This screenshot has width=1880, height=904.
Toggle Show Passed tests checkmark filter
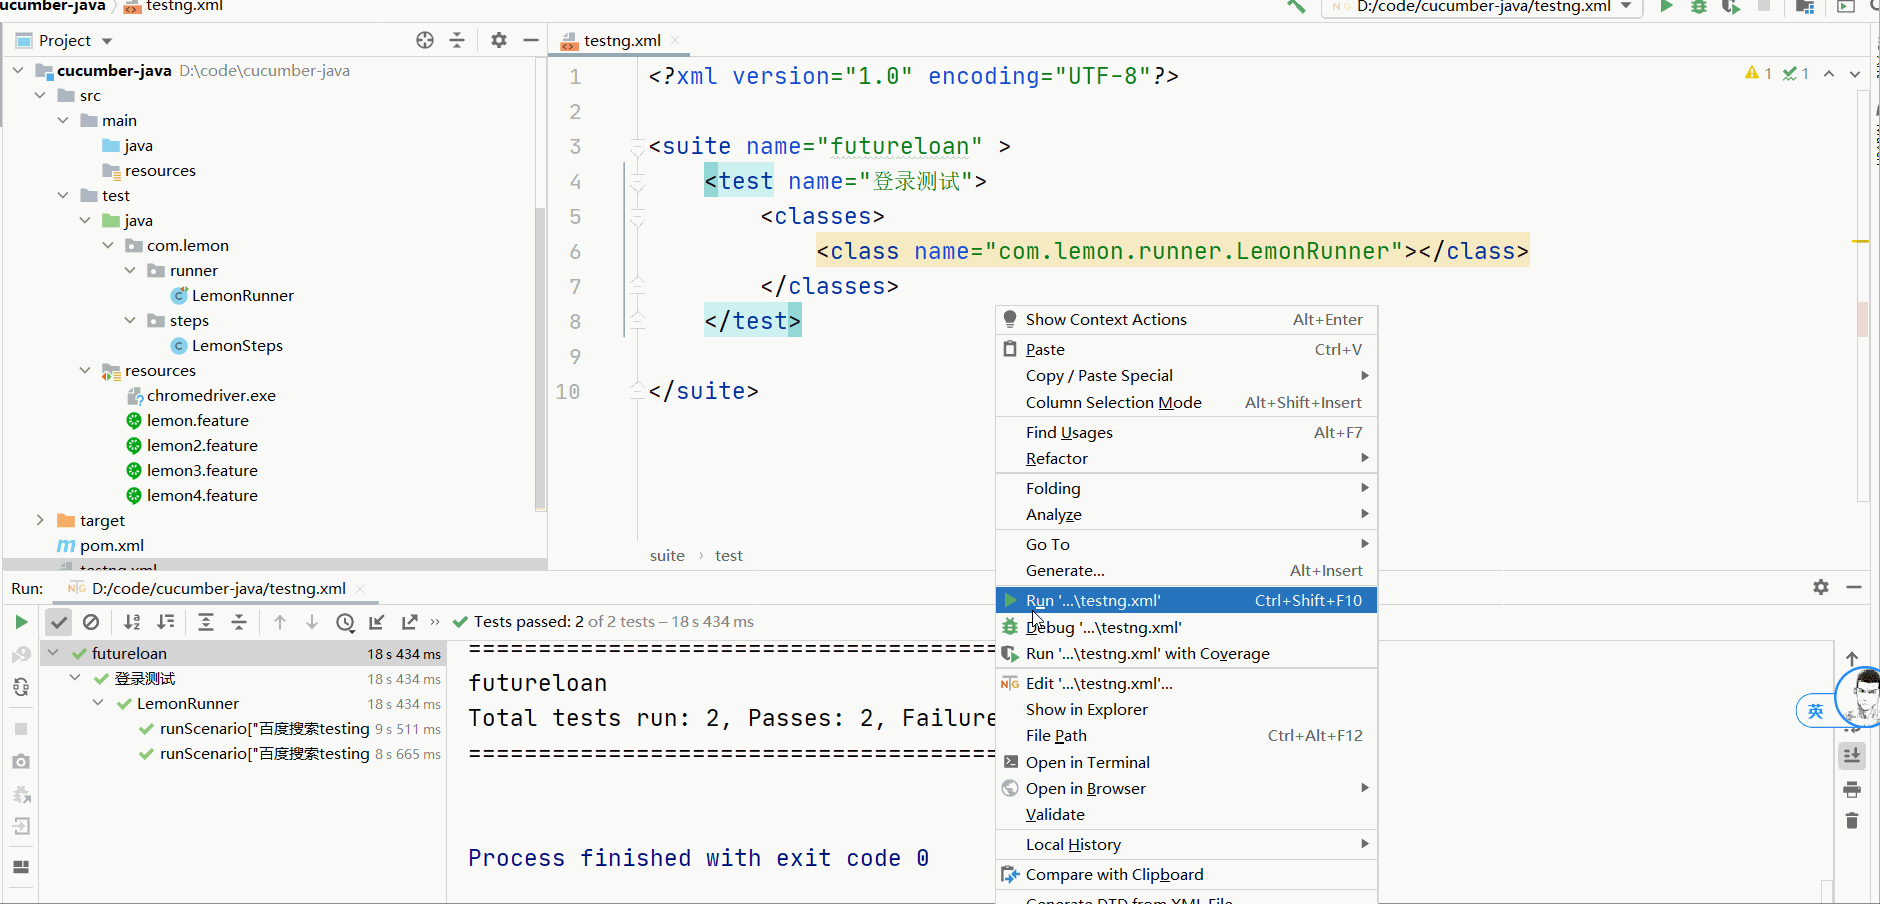59,622
